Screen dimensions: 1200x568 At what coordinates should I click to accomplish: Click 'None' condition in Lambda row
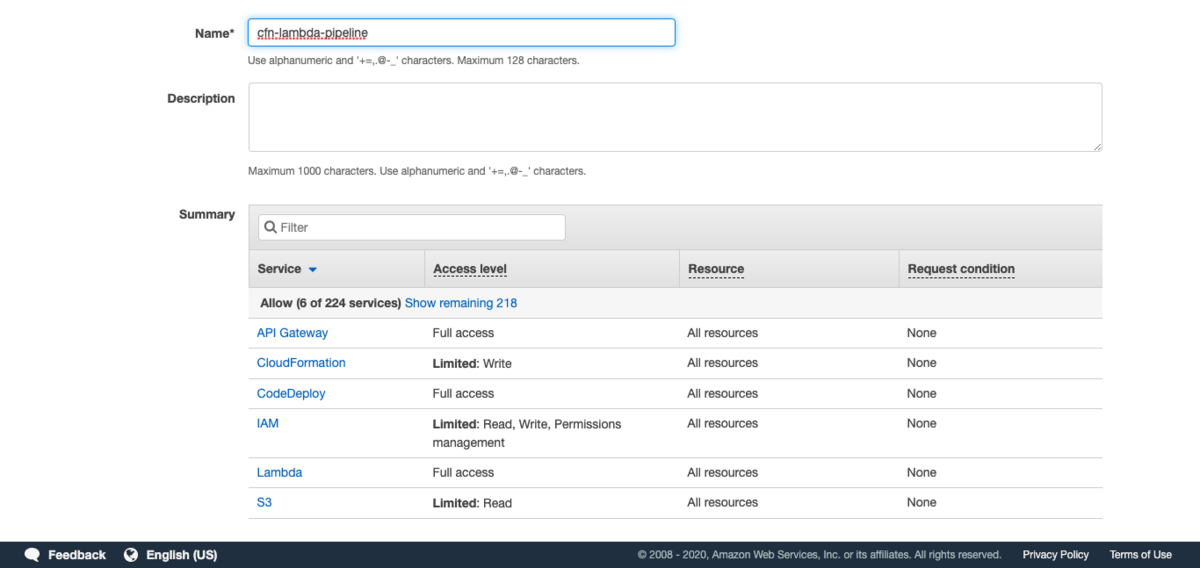point(921,473)
